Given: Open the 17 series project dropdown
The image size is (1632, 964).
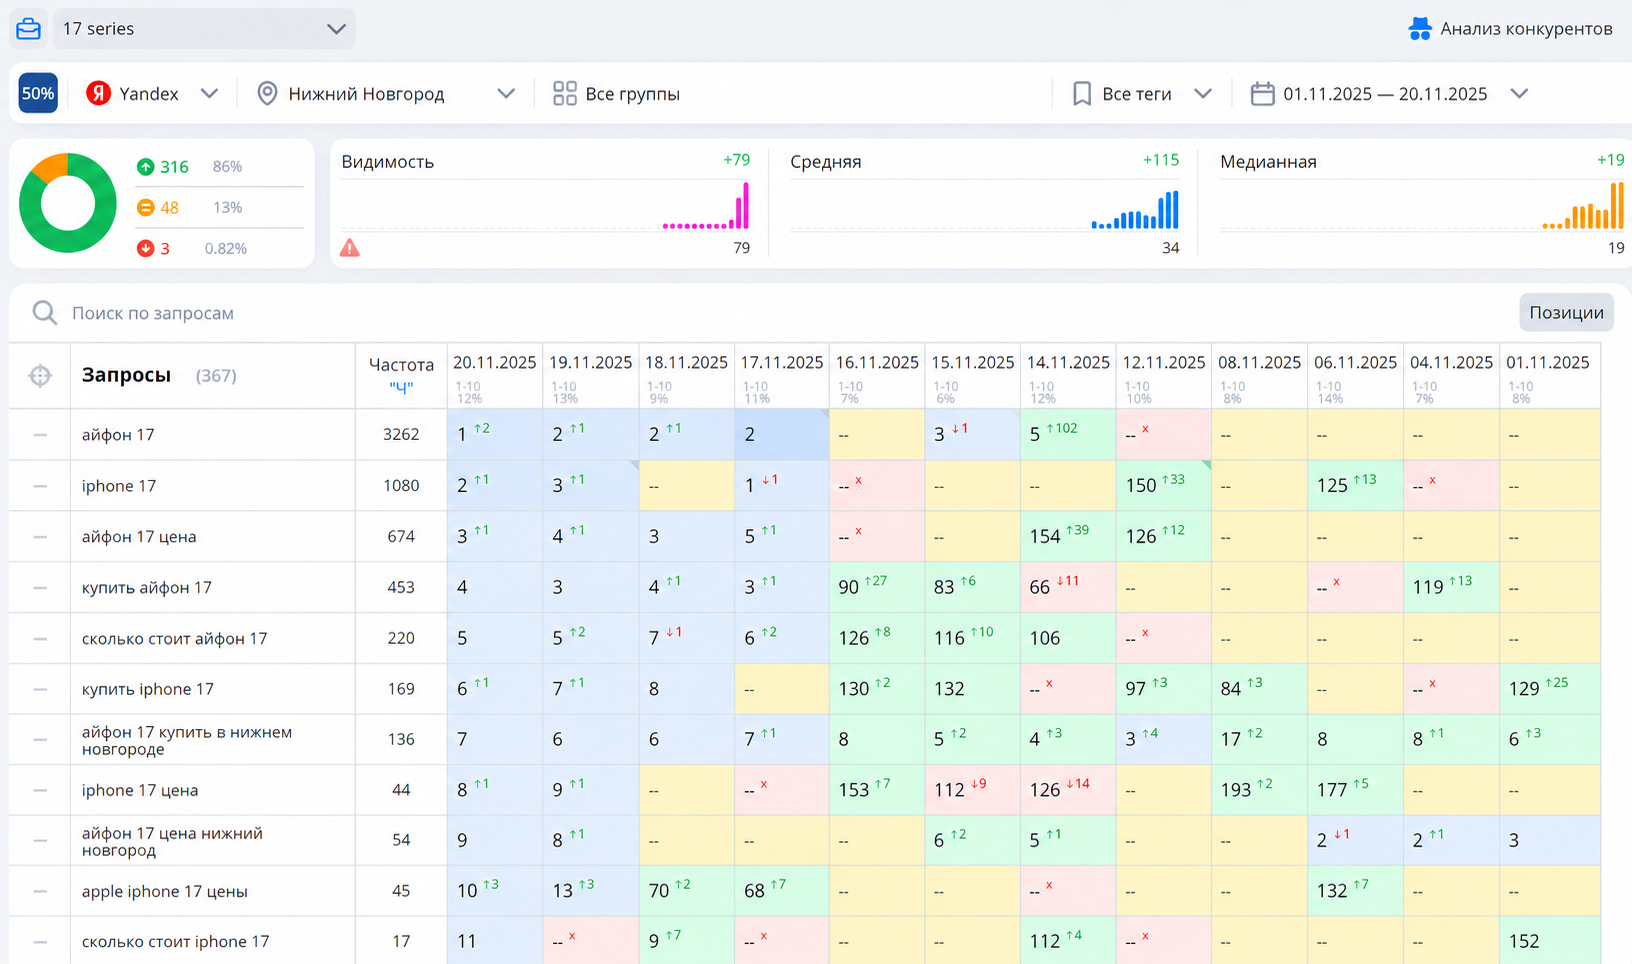Looking at the screenshot, I should [204, 29].
